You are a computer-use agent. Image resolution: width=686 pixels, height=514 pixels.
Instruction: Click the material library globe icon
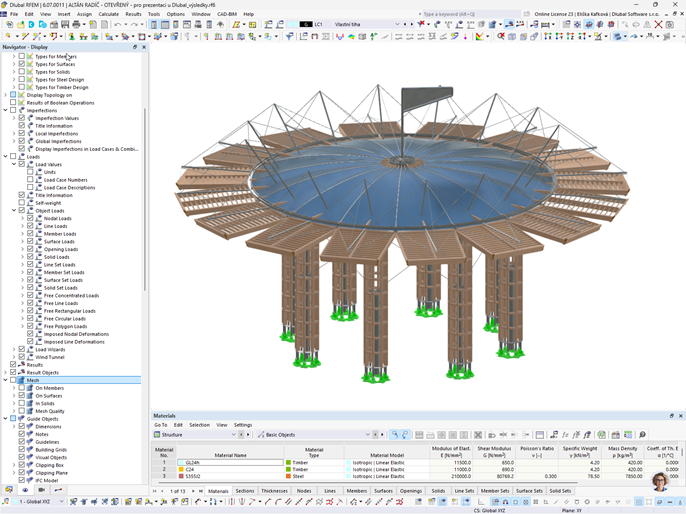tap(602, 435)
